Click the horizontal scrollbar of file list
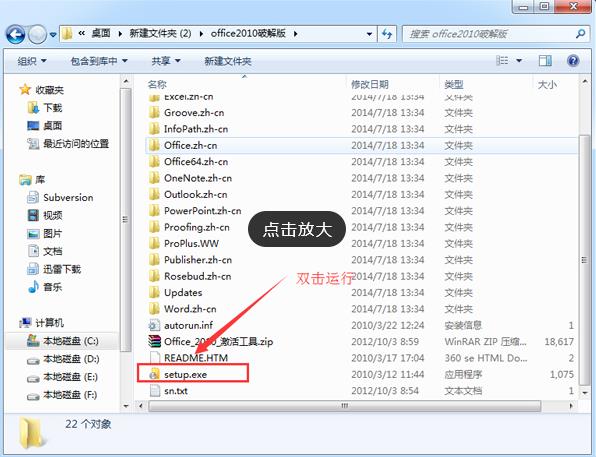This screenshot has height=457, width=596. [x=344, y=406]
